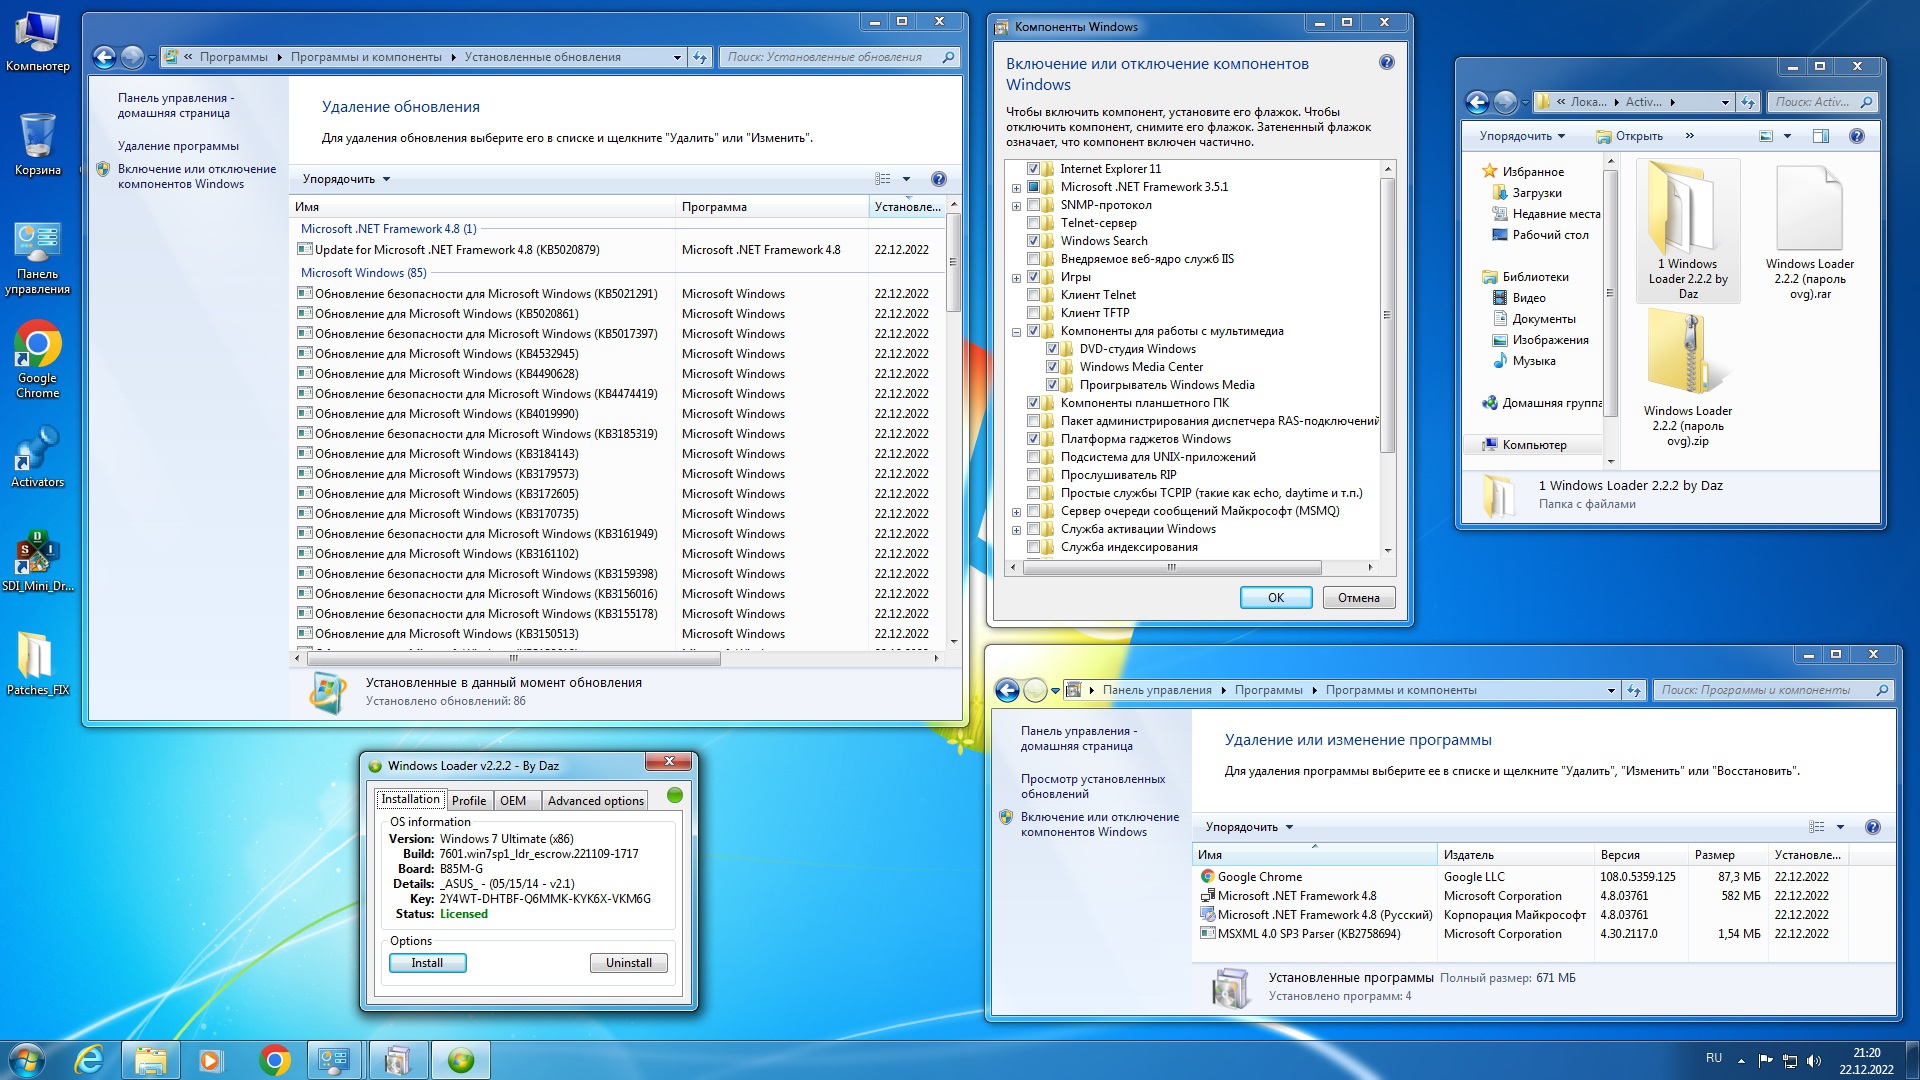Open Упорядочить menu in Activ folder window
The image size is (1920, 1080).
click(1522, 136)
